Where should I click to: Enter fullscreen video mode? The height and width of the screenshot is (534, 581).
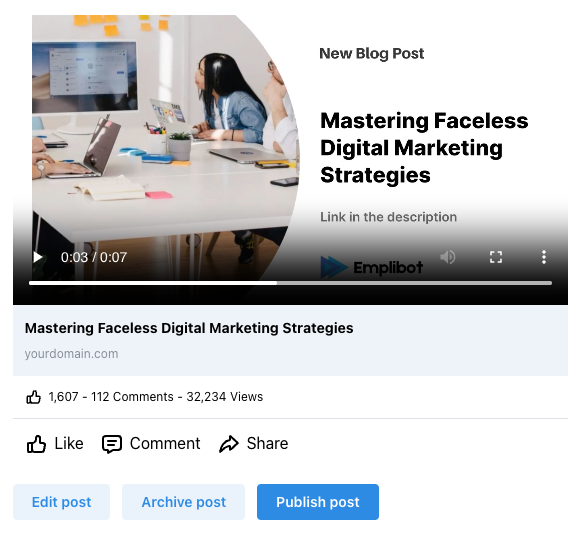pyautogui.click(x=496, y=257)
